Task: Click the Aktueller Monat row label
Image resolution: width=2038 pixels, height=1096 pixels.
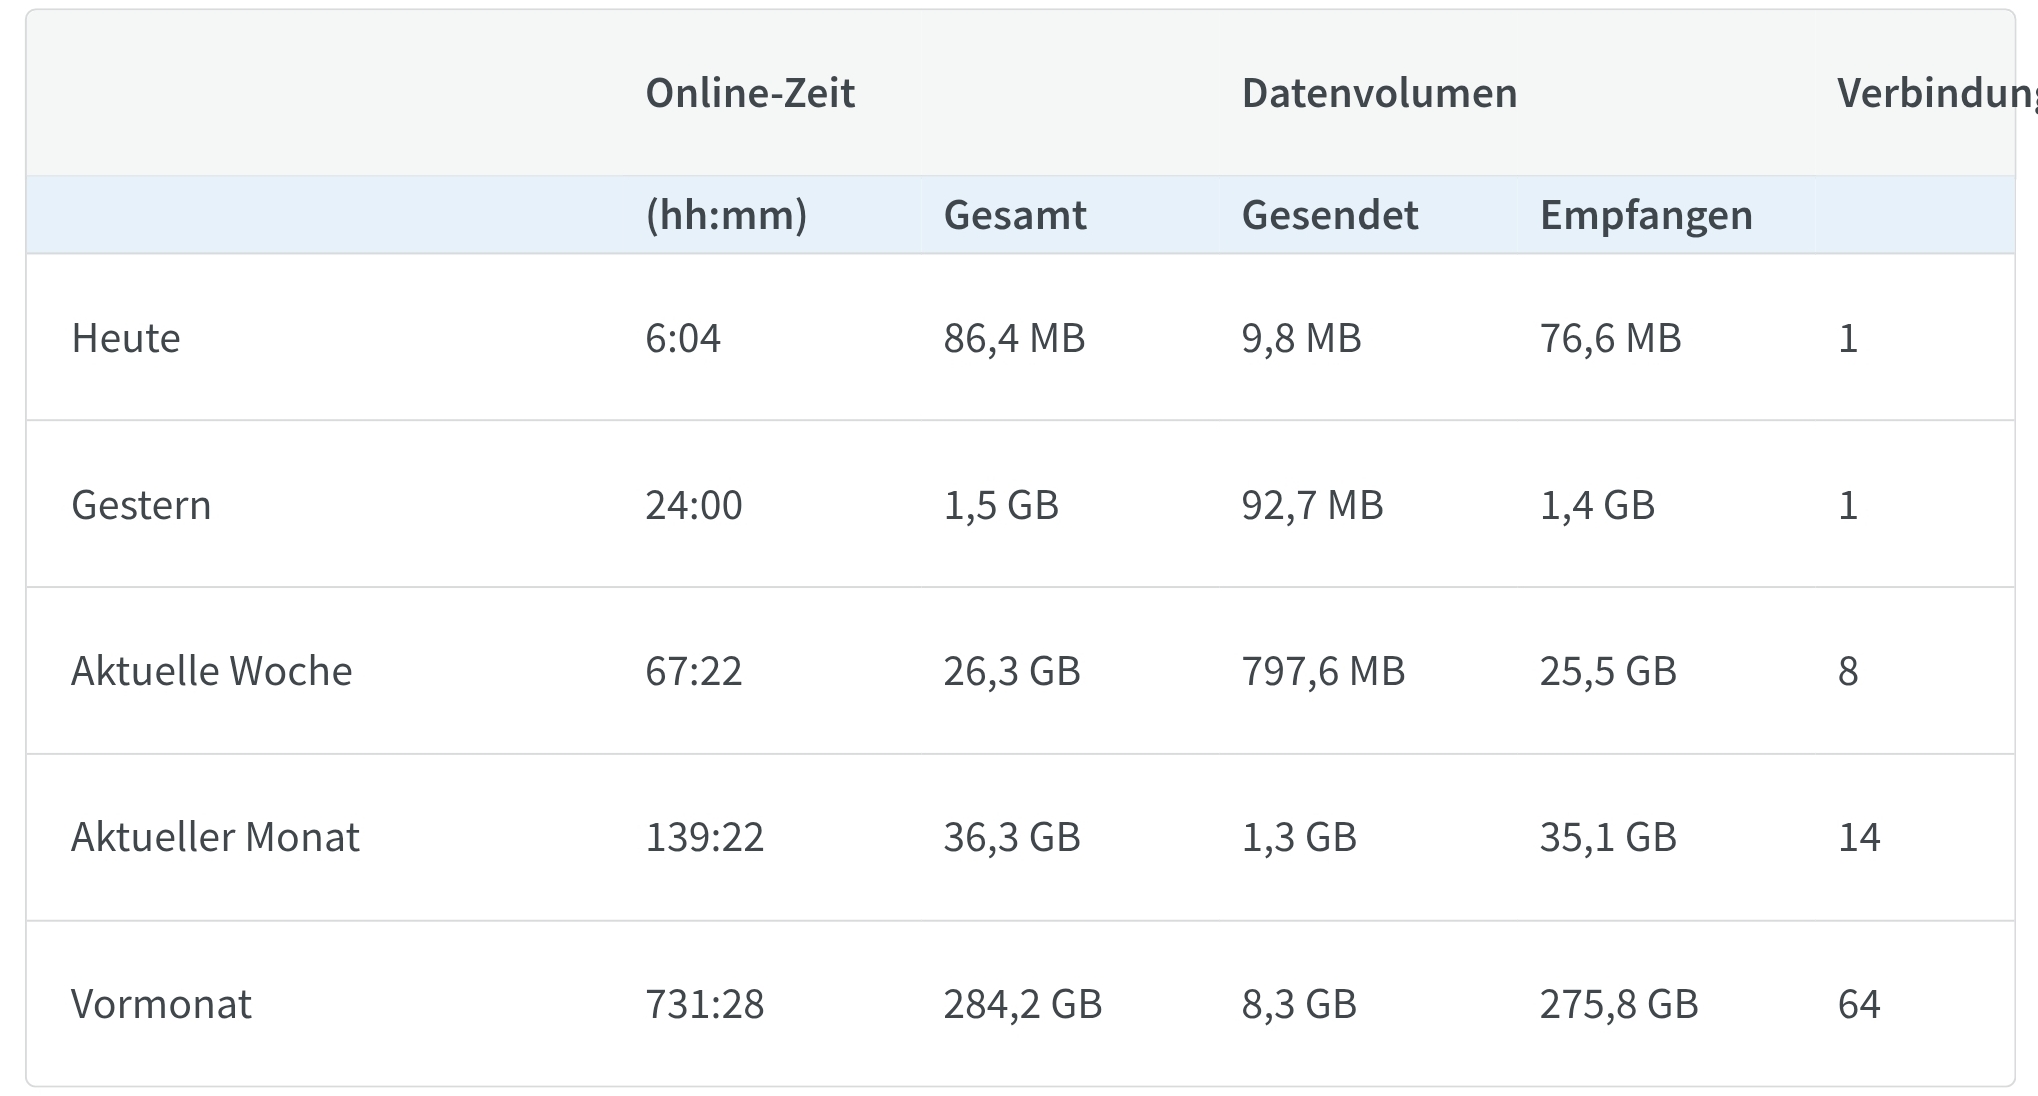Action: pyautogui.click(x=215, y=837)
